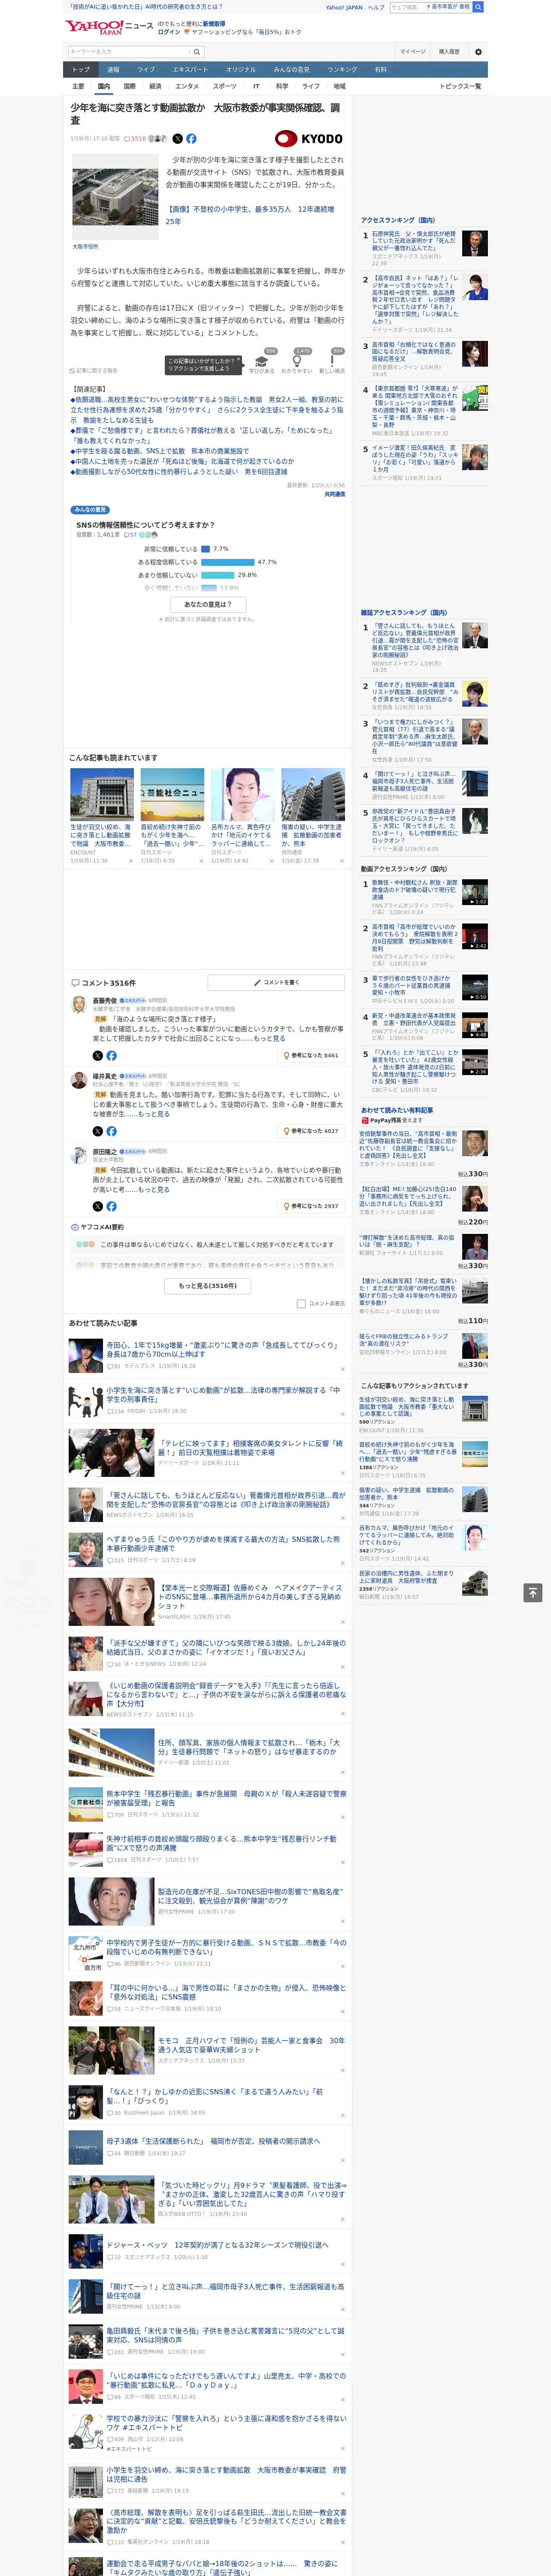Share 原田隆之's comment on Facebook
This screenshot has height=2576, width=551.
tap(111, 1206)
